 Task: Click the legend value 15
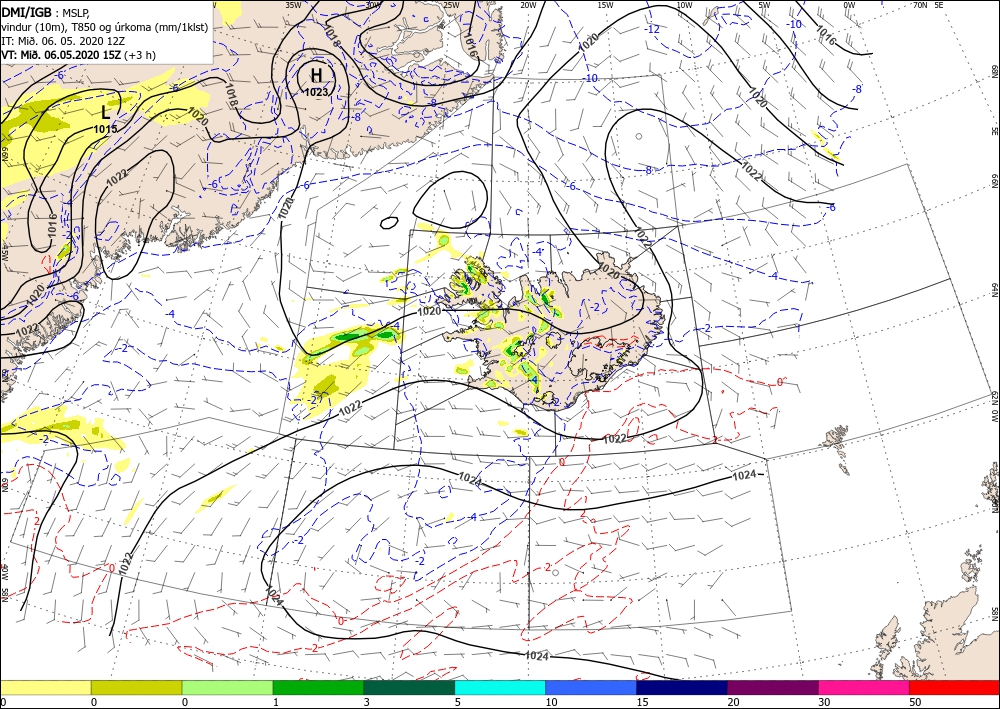[642, 702]
